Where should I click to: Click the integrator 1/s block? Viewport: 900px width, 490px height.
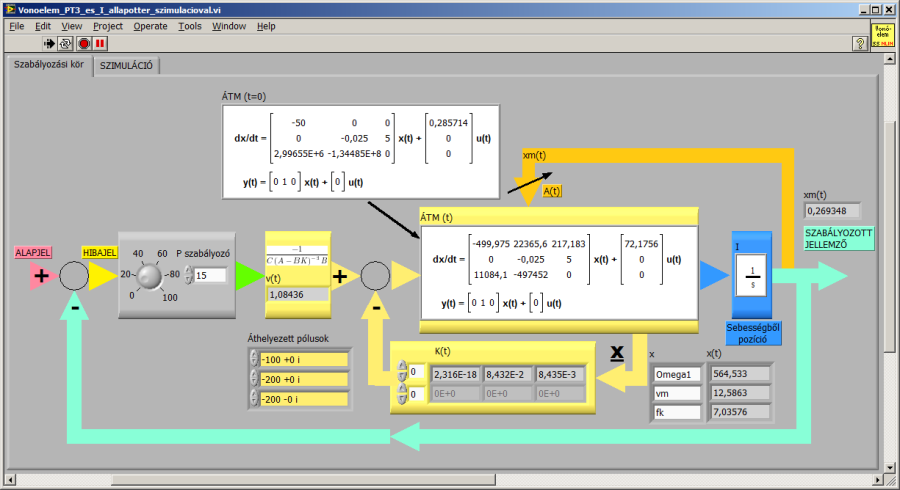click(x=751, y=277)
